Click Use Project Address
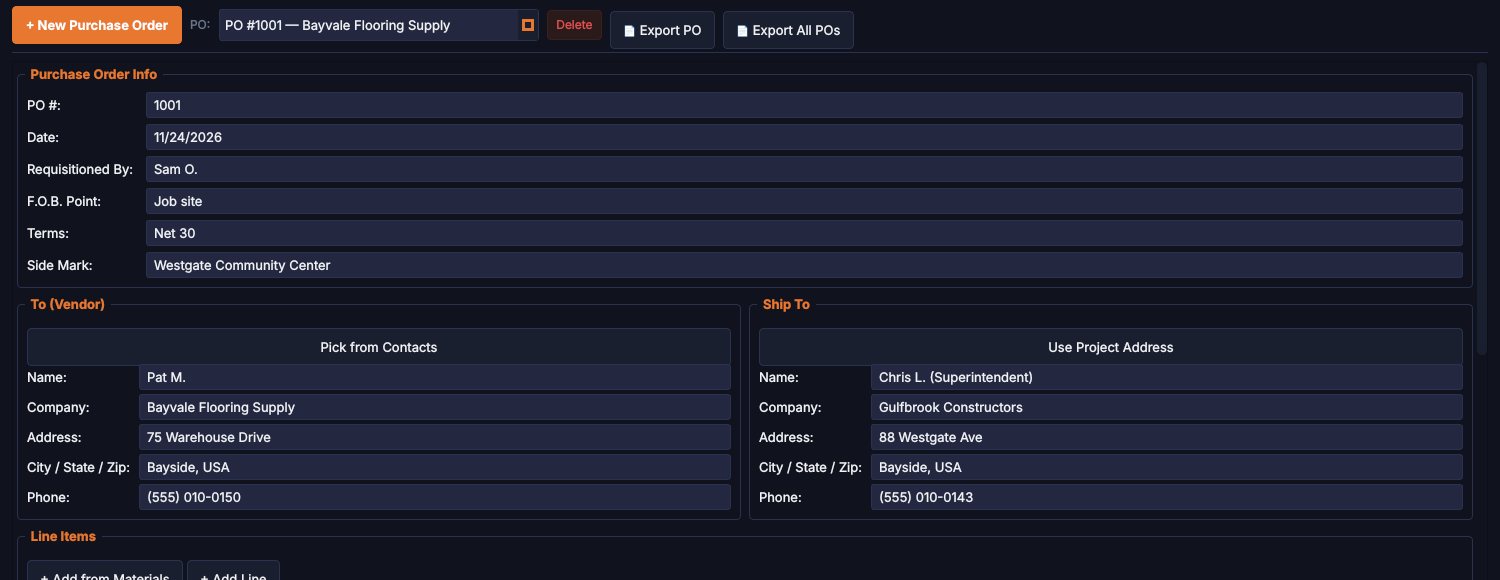Image resolution: width=1500 pixels, height=580 pixels. tap(1111, 347)
